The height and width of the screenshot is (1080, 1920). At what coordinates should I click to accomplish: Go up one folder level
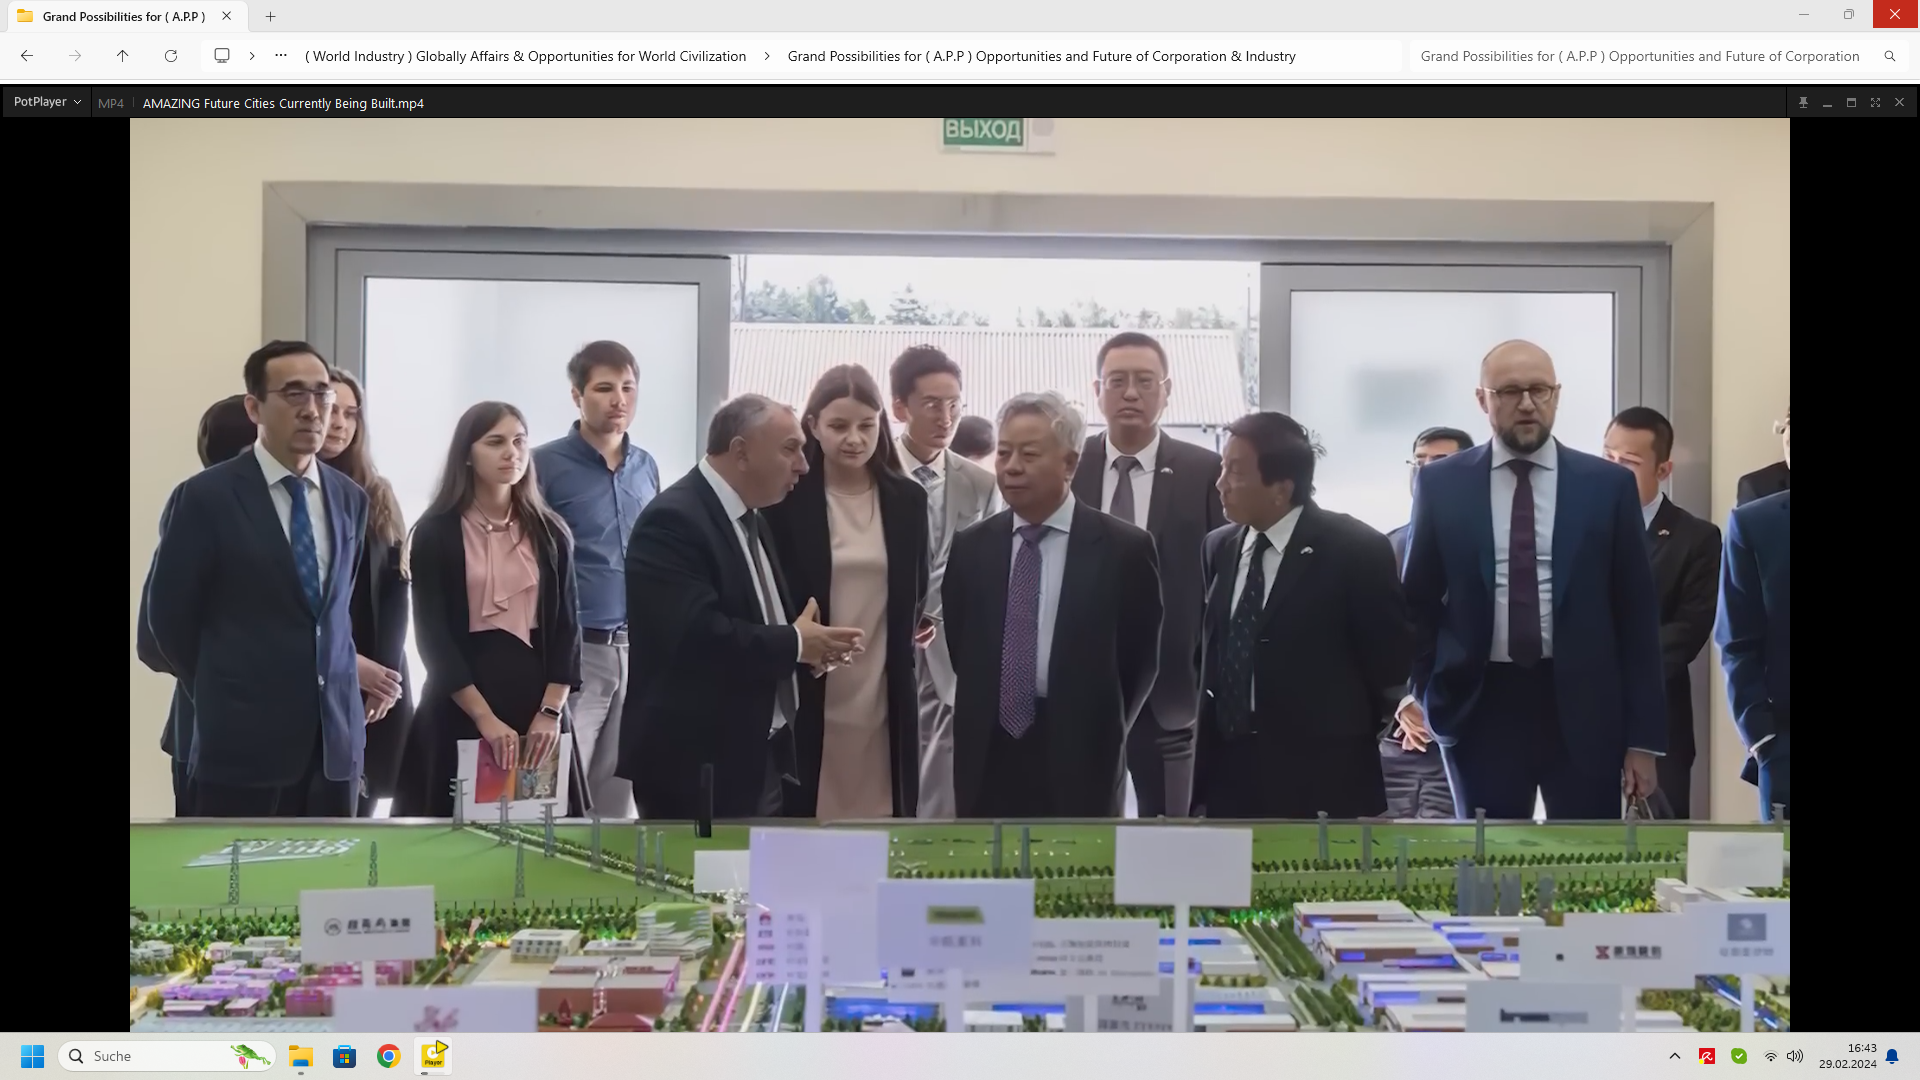pos(123,56)
